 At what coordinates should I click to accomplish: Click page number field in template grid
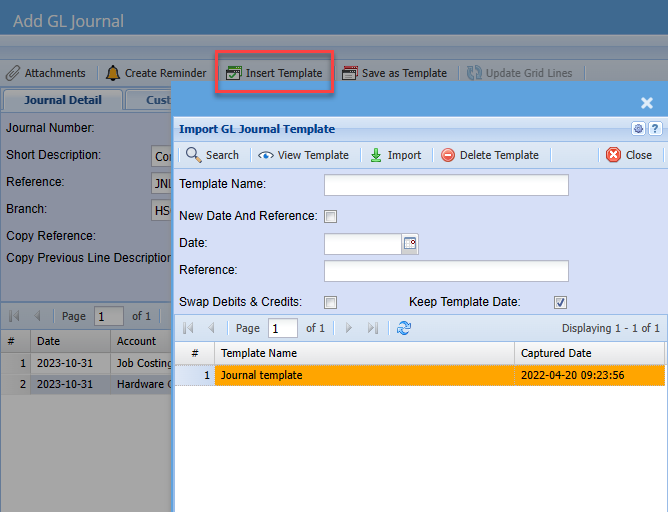[282, 328]
